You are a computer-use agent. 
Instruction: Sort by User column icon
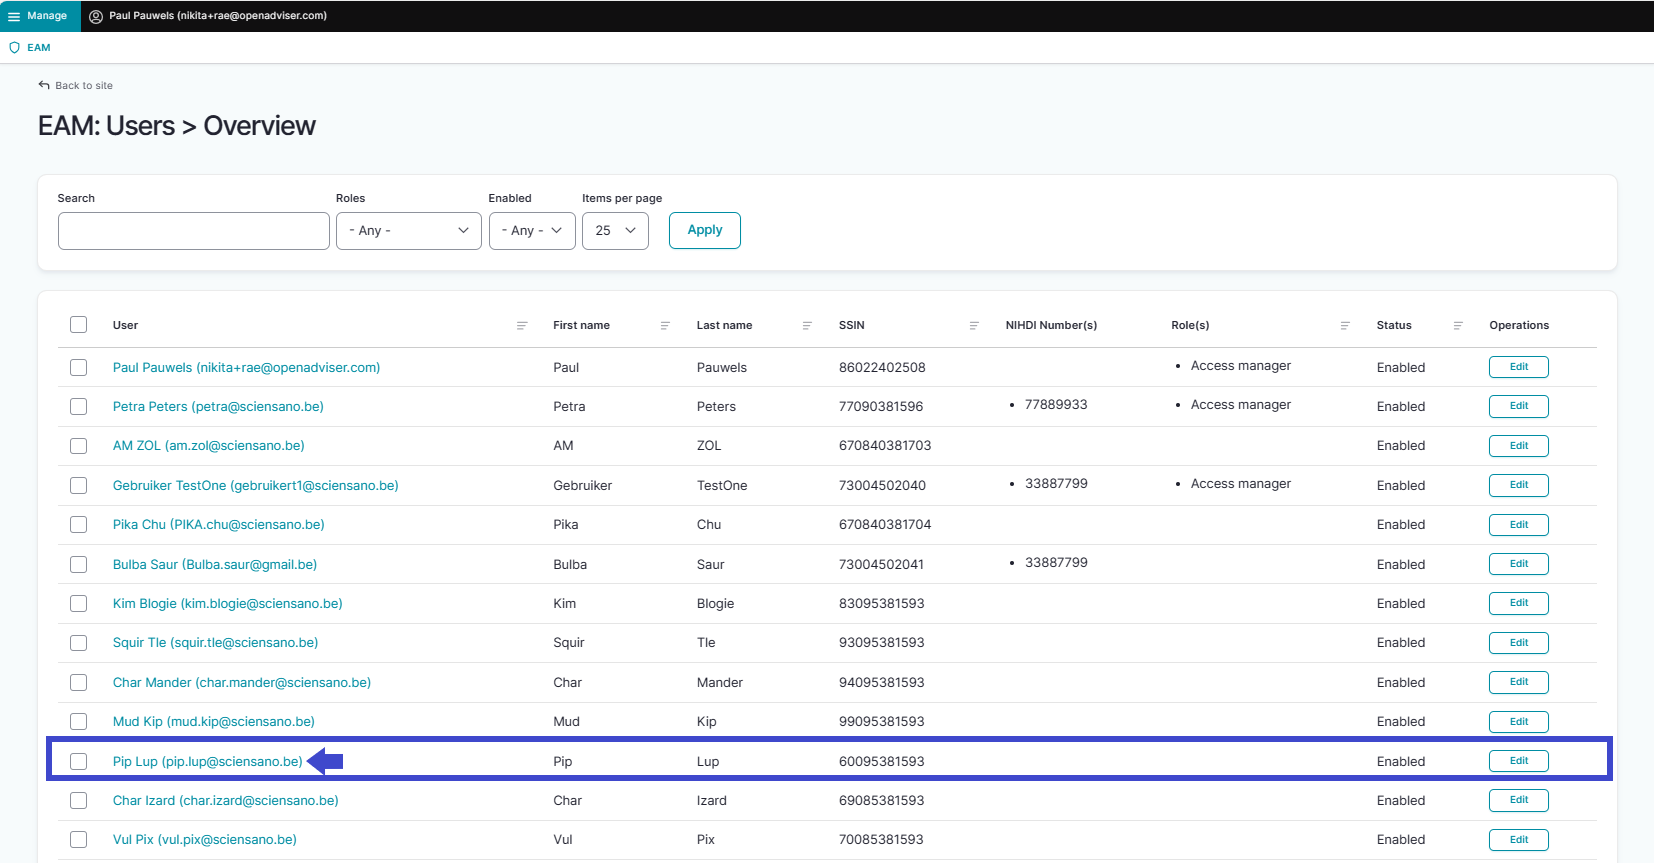[x=522, y=326]
